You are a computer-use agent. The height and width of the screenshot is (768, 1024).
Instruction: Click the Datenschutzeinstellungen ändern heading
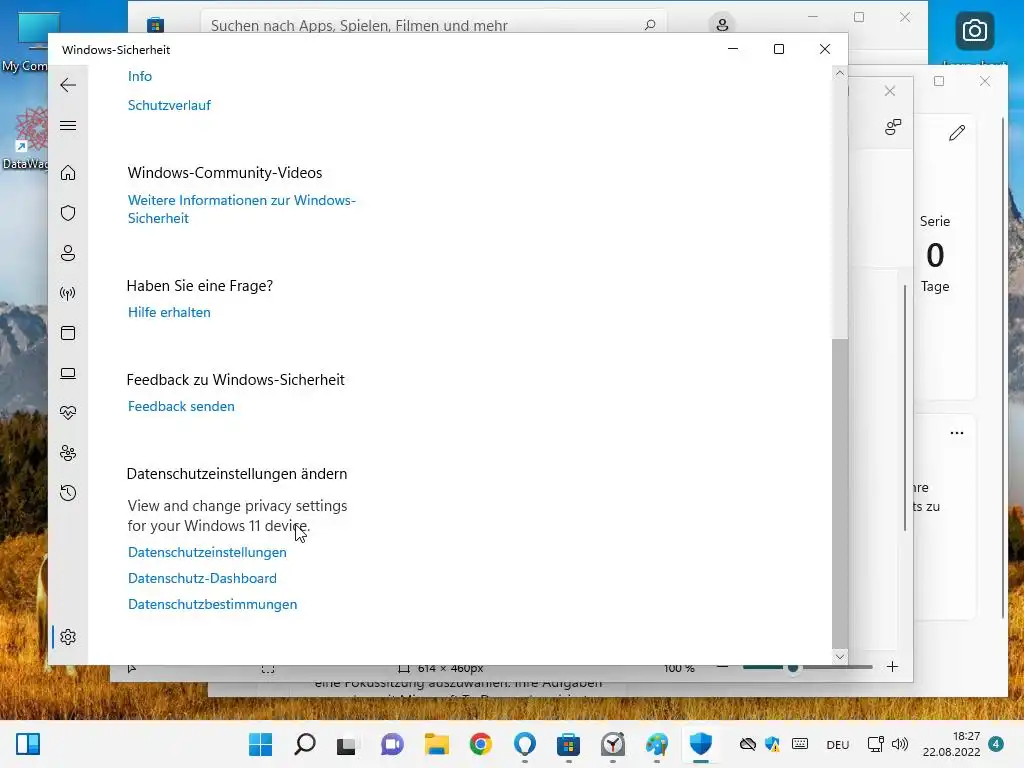tap(237, 473)
